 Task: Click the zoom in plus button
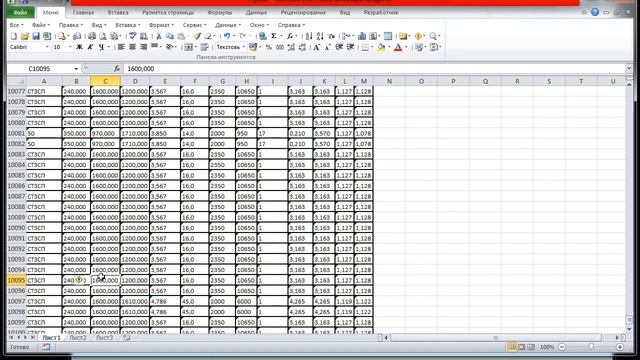point(620,347)
